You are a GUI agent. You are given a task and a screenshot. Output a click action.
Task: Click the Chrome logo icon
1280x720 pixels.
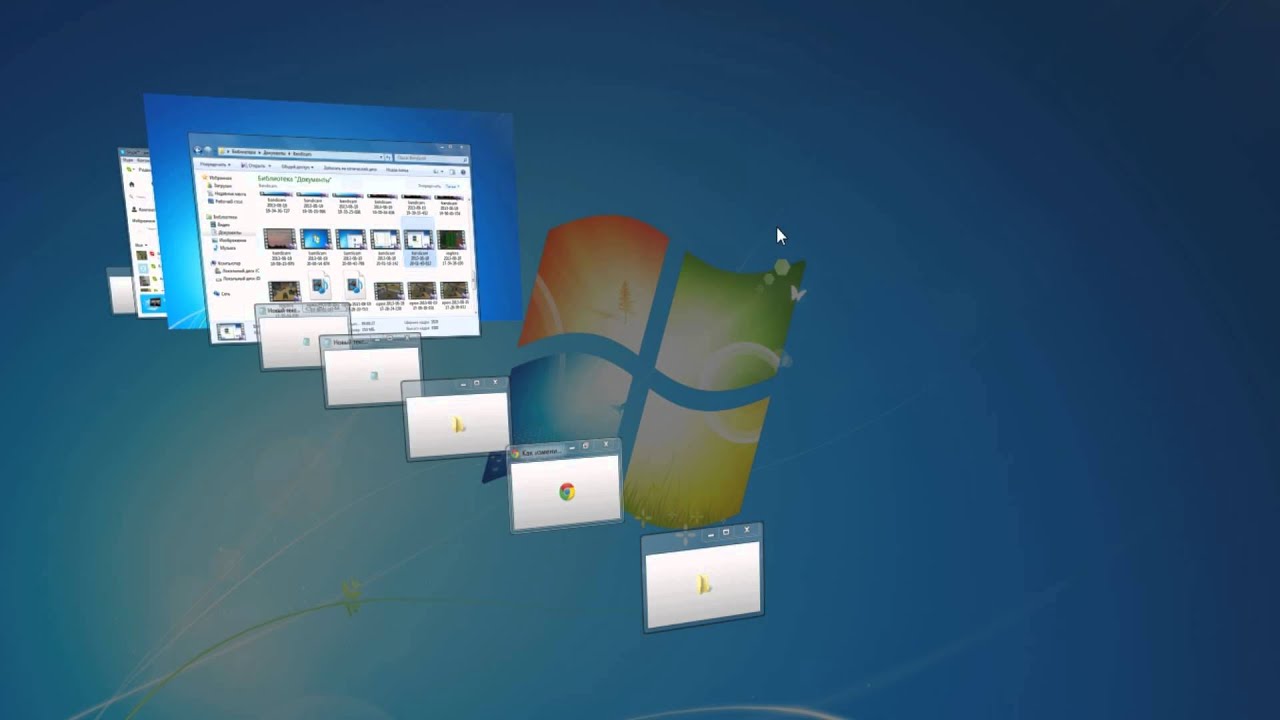(567, 491)
